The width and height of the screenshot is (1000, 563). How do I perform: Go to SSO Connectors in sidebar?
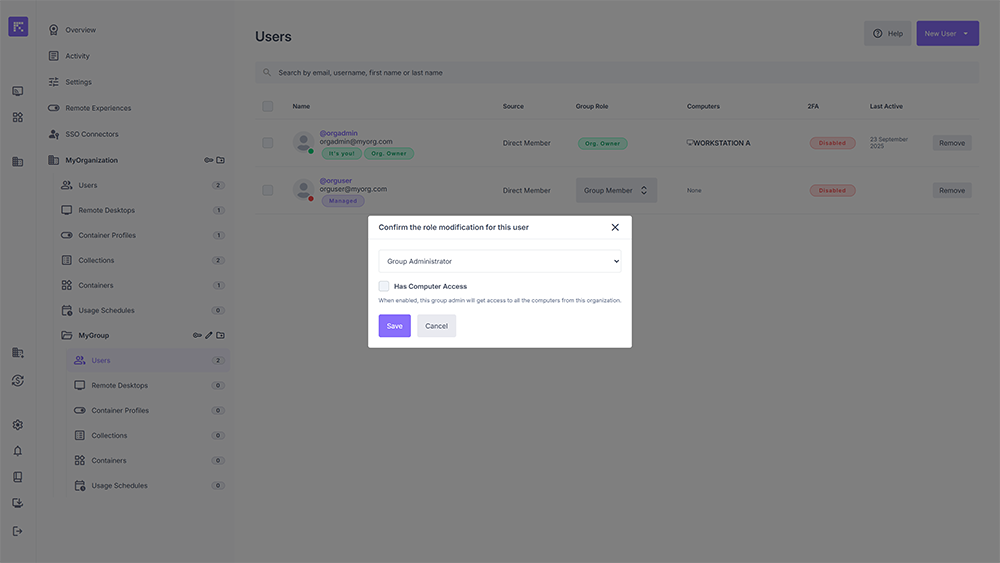point(91,134)
